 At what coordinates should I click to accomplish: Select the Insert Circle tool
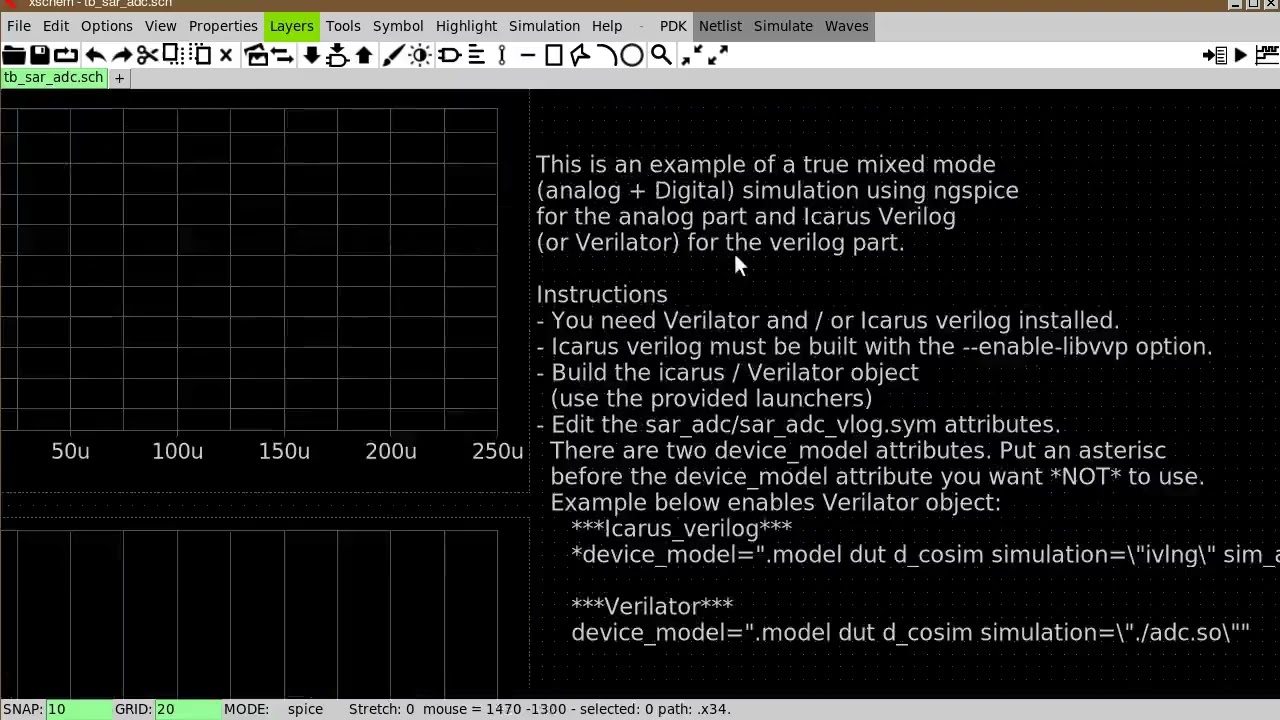coord(631,55)
